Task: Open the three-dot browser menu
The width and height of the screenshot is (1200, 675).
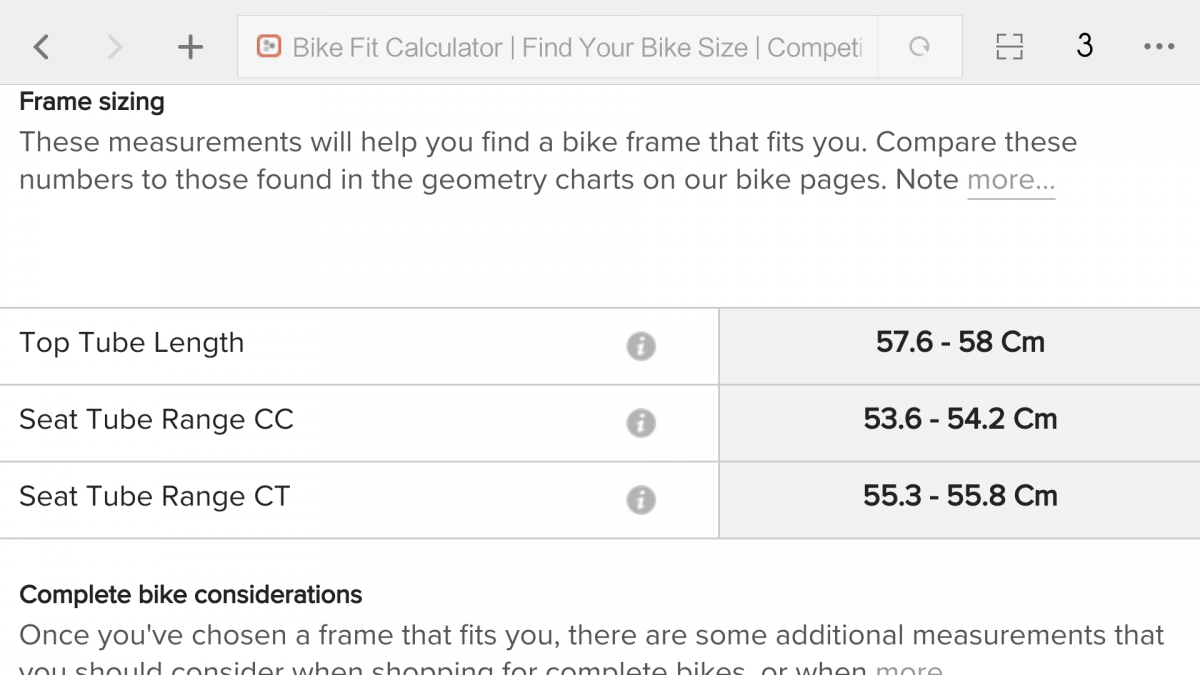Action: pyautogui.click(x=1158, y=47)
